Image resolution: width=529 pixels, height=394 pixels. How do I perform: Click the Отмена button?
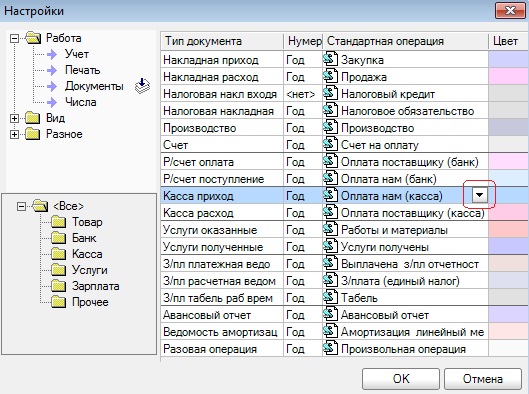pyautogui.click(x=483, y=378)
